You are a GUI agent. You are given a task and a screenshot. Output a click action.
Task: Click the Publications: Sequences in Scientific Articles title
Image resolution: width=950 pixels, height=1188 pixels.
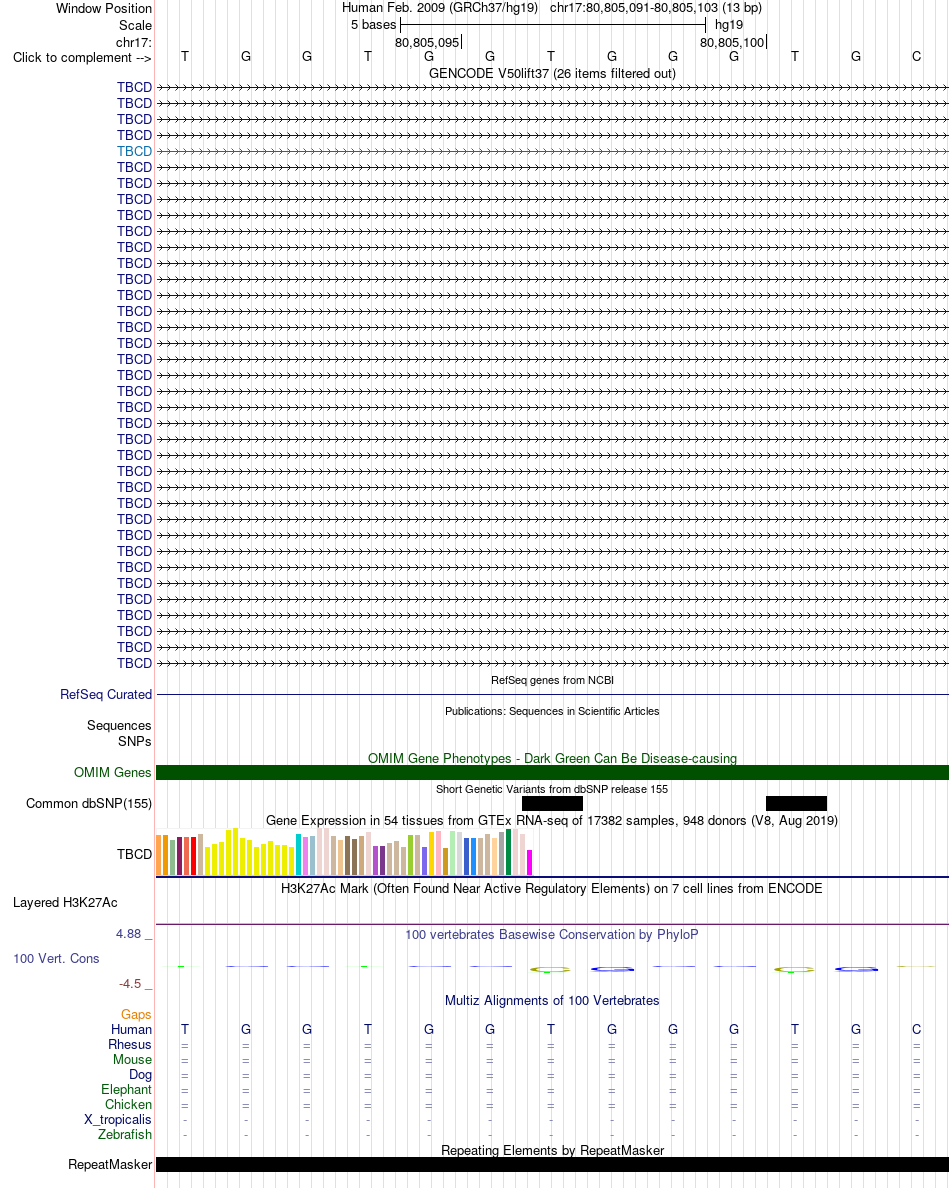point(552,711)
